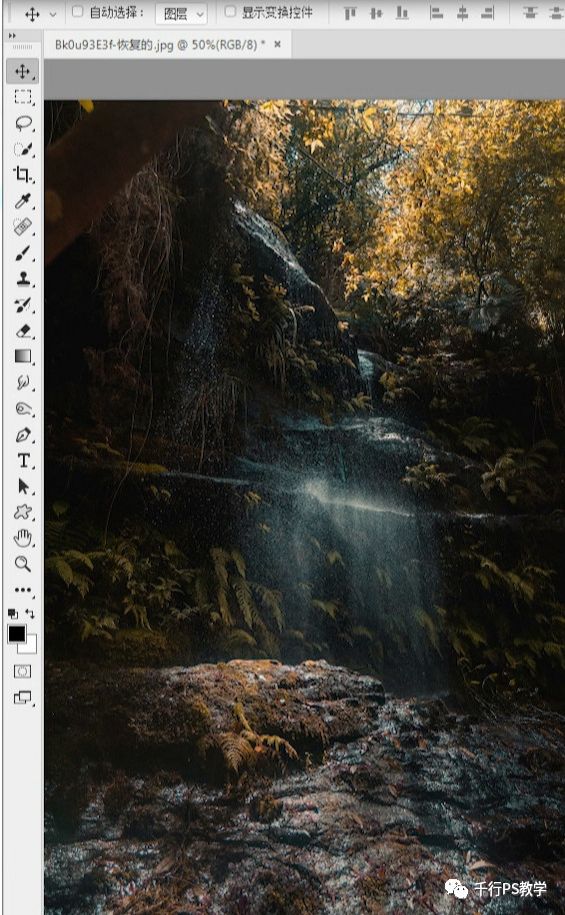The height and width of the screenshot is (915, 565).
Task: Select the Crop tool
Action: [x=23, y=174]
